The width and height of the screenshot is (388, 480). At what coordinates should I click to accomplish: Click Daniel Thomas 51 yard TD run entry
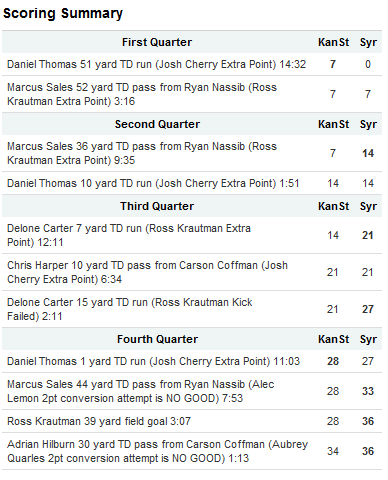coord(192,64)
